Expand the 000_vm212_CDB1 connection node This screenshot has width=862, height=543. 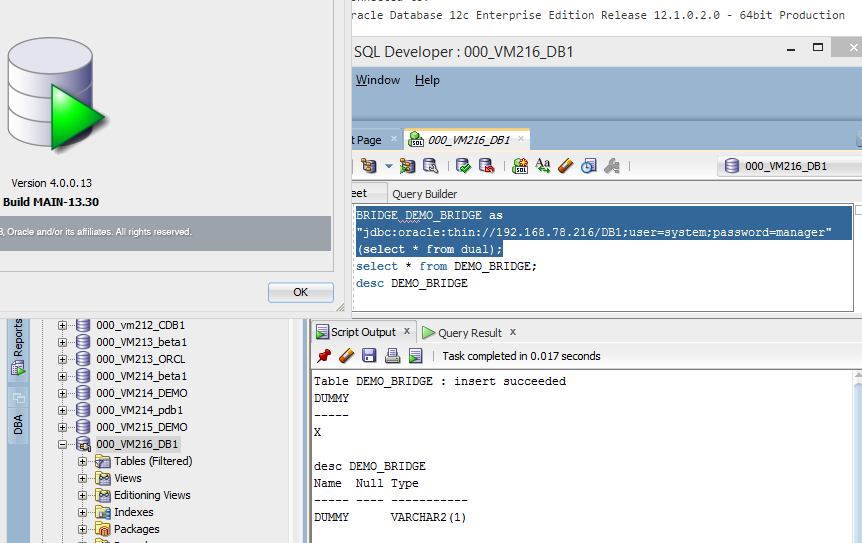point(63,325)
